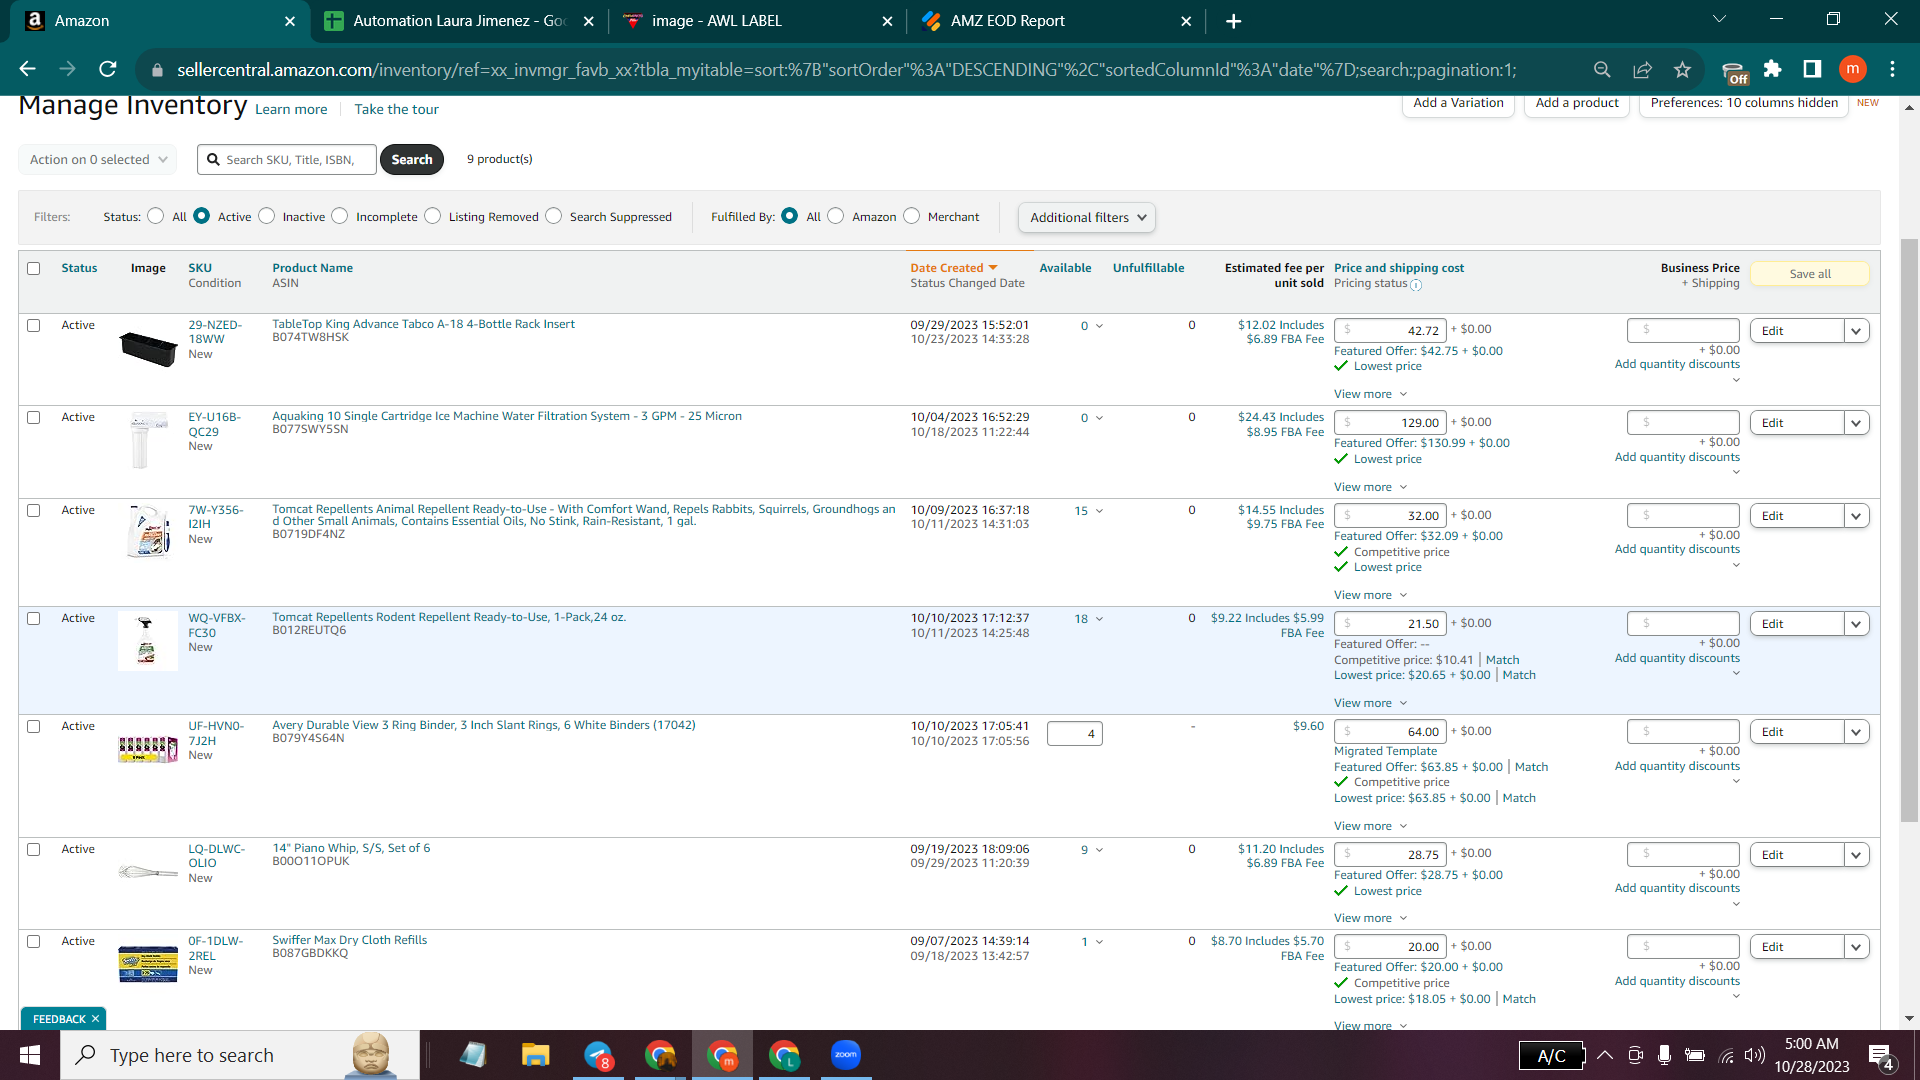Switch to image - AWL LABEL tab
Image resolution: width=1920 pixels, height=1080 pixels.
(757, 21)
